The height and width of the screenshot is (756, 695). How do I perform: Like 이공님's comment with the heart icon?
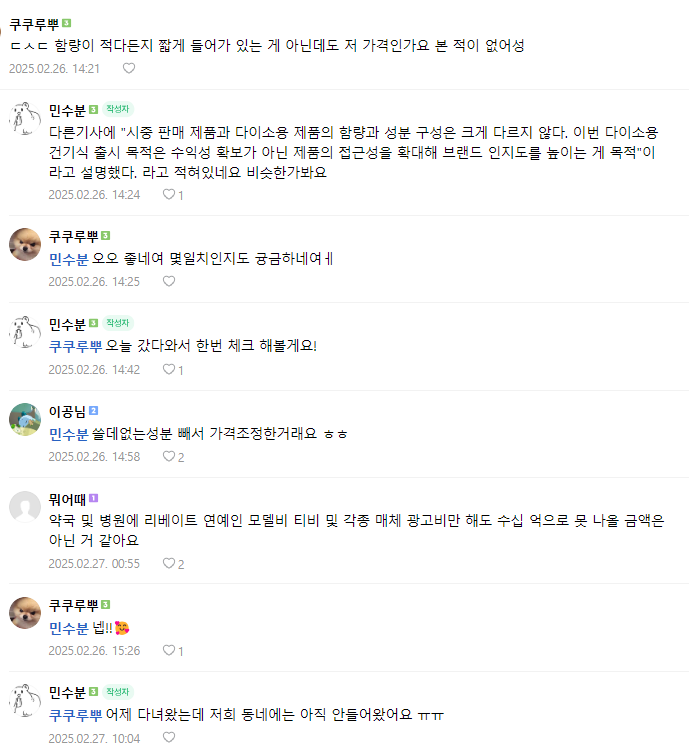(168, 457)
